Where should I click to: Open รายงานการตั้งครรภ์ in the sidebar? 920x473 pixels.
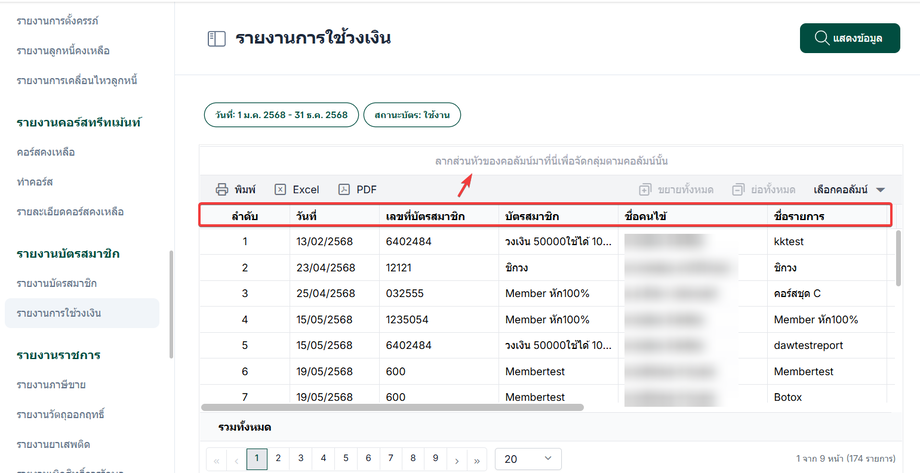(58, 21)
